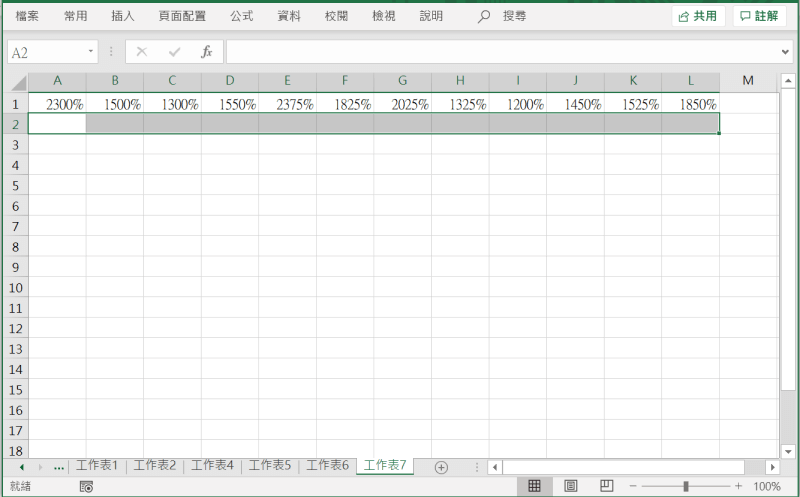Open the 資料 ribbon tab
The width and height of the screenshot is (800, 497).
[289, 16]
